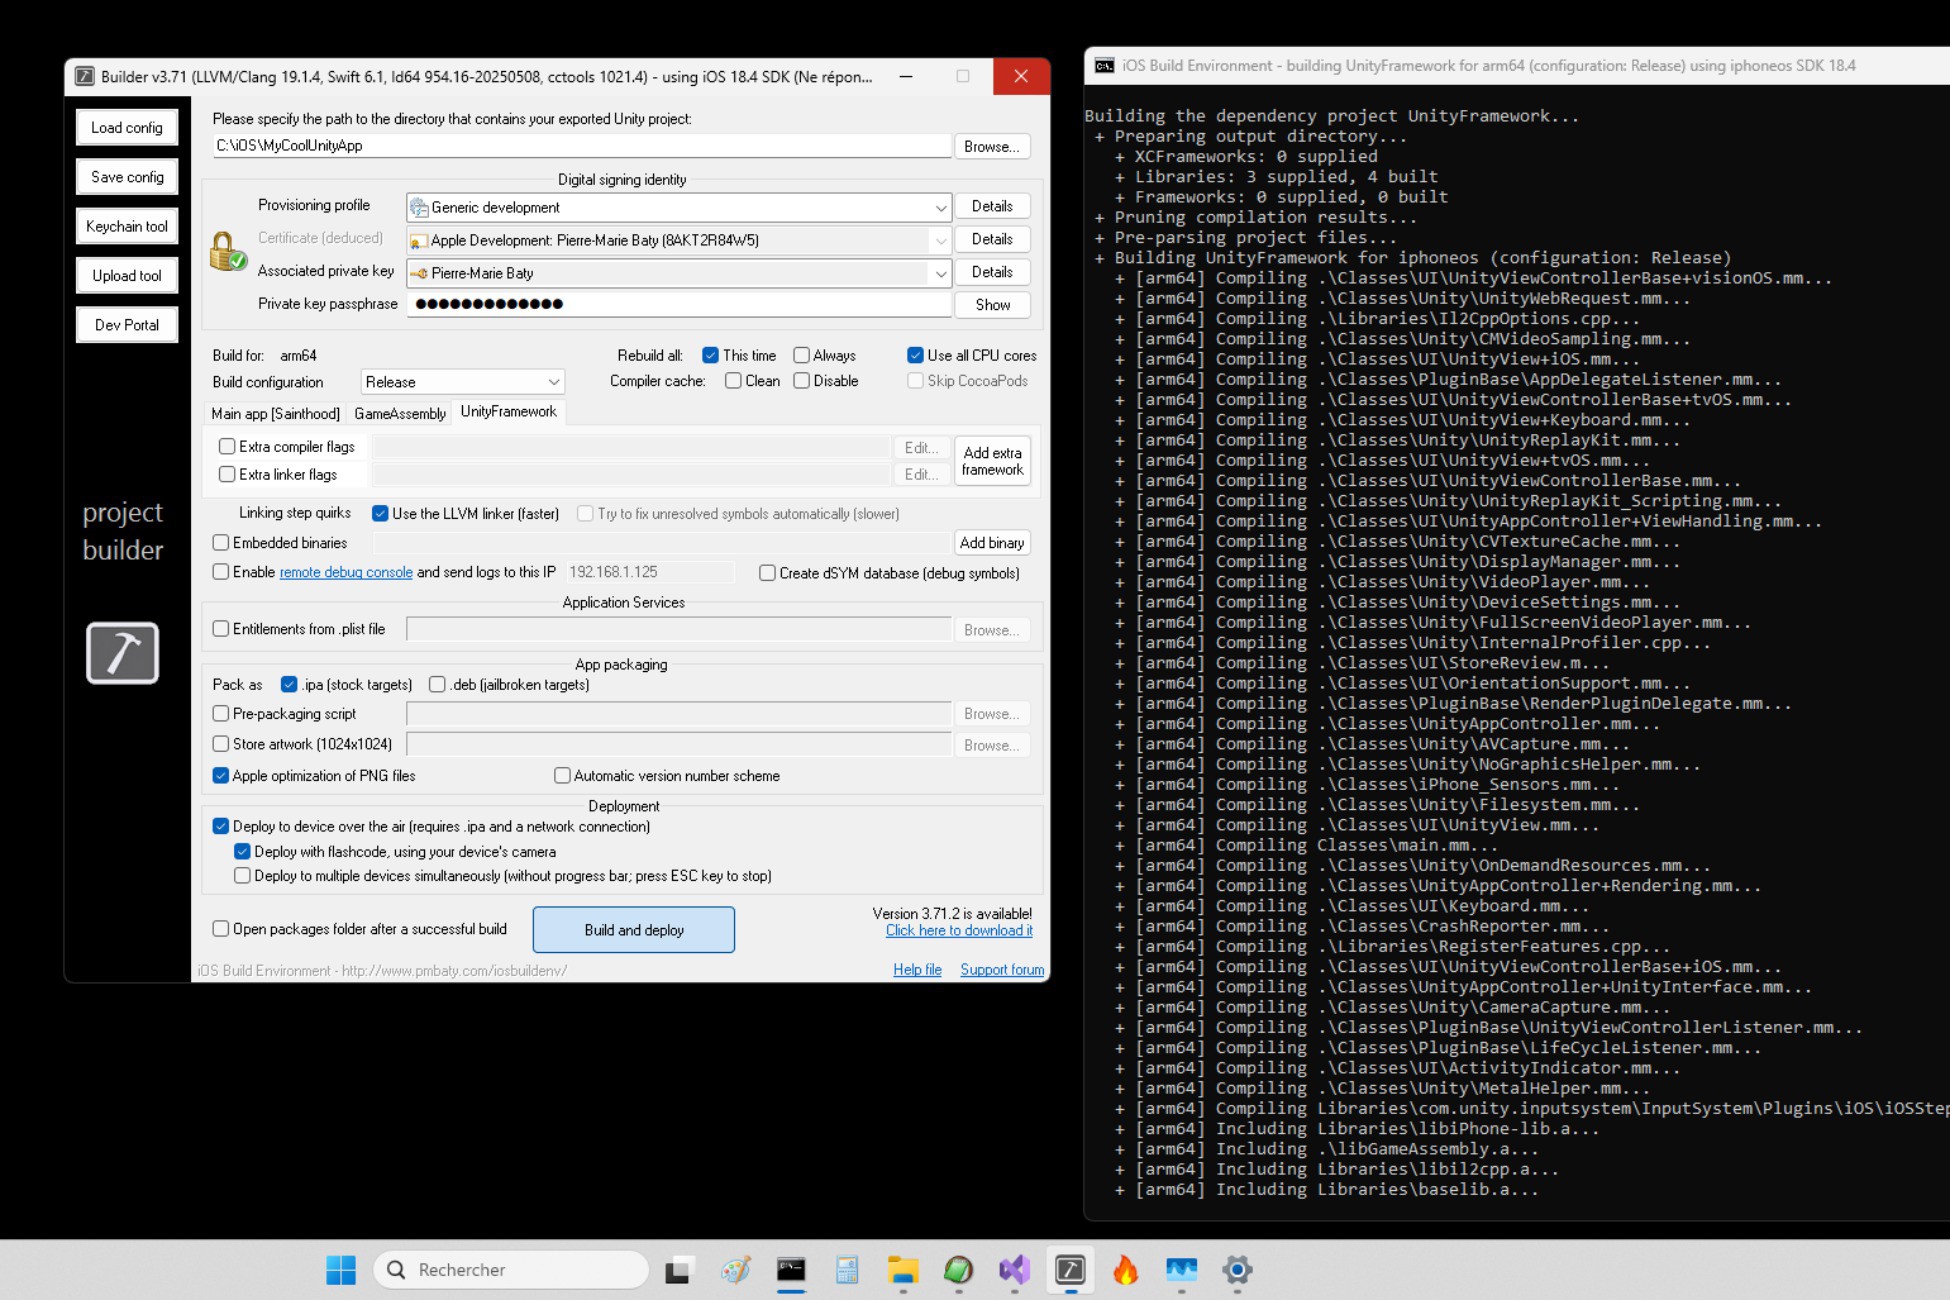Viewport: 1950px width, 1300px height.
Task: Open Settings gear from the taskbar
Action: 1237,1270
